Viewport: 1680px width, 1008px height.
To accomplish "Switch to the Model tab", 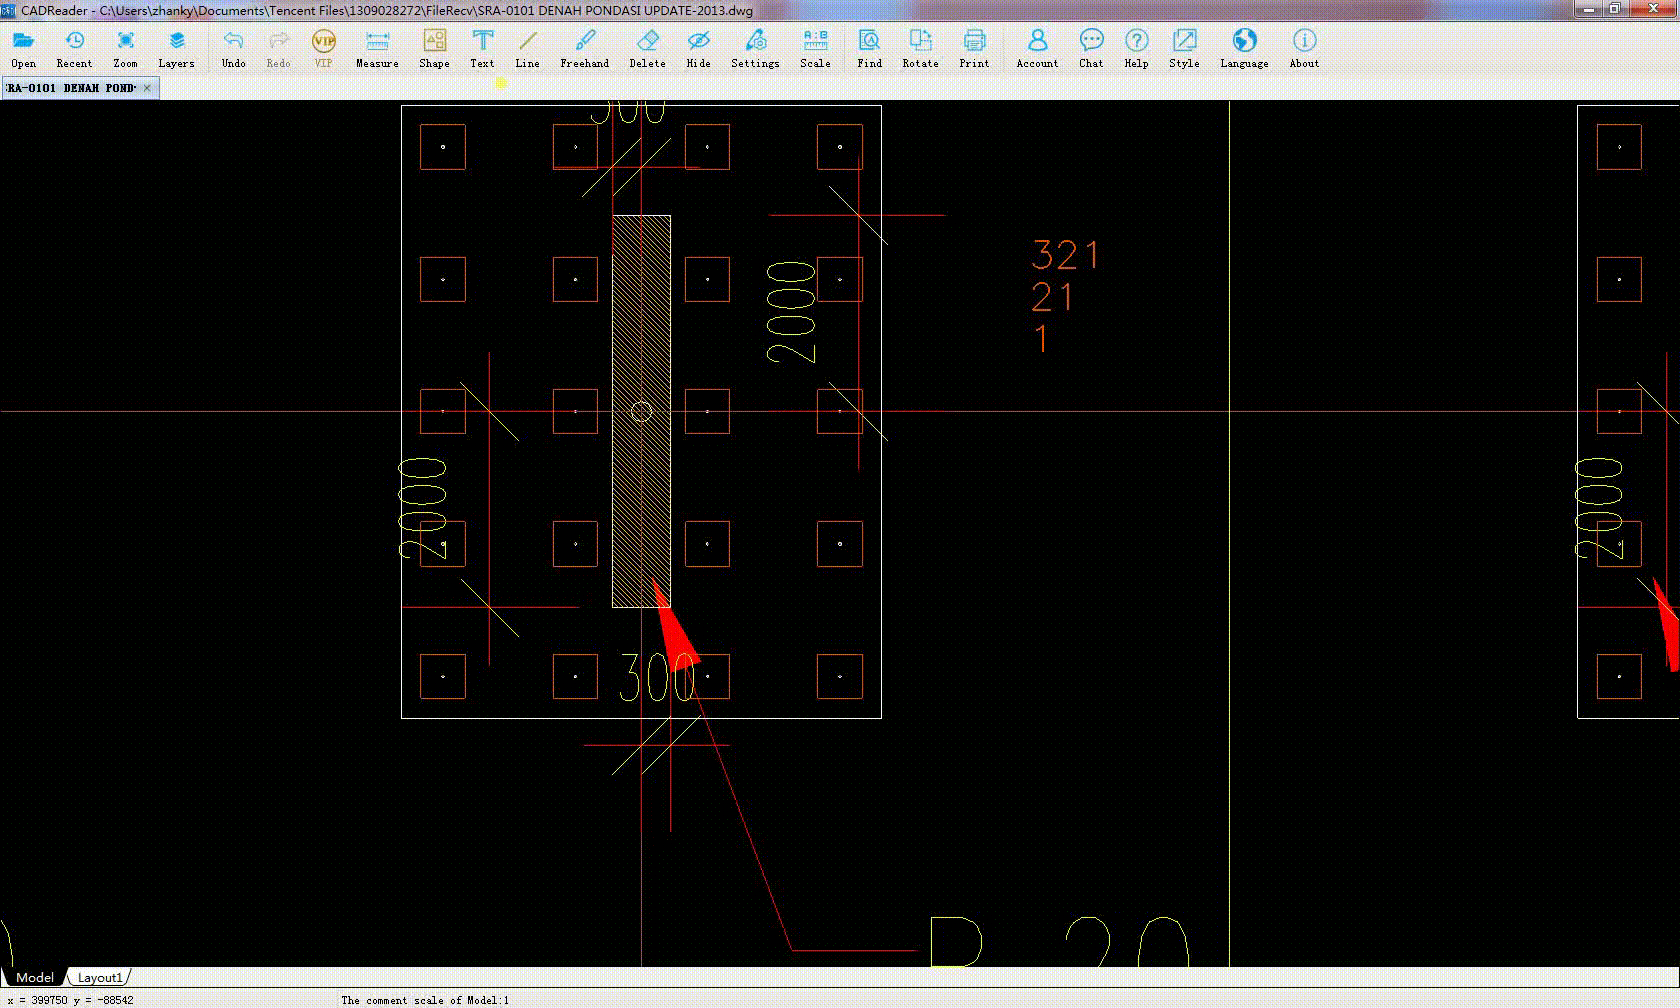I will tap(35, 977).
